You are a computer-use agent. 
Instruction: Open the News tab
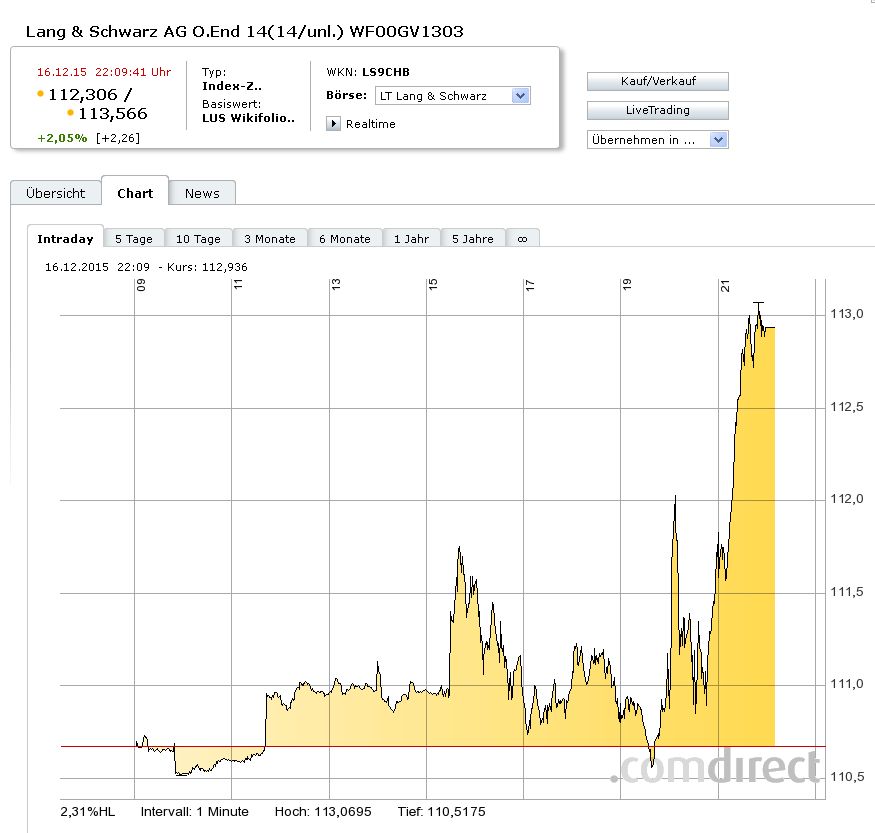(x=202, y=193)
